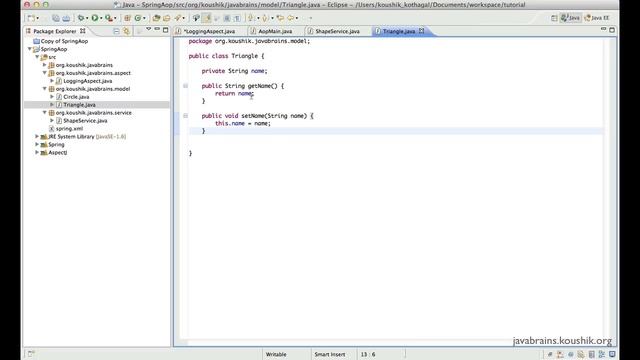
Task: Click the Debug bug icon
Action: click(x=81, y=18)
